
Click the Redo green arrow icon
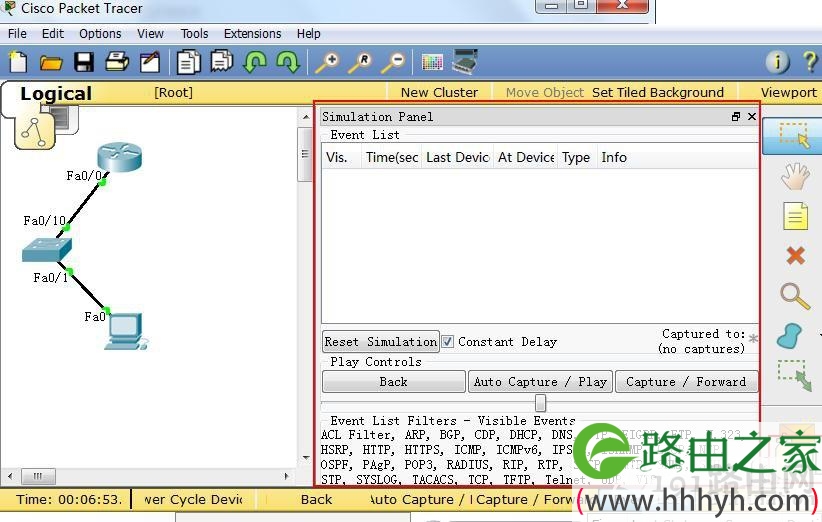288,62
